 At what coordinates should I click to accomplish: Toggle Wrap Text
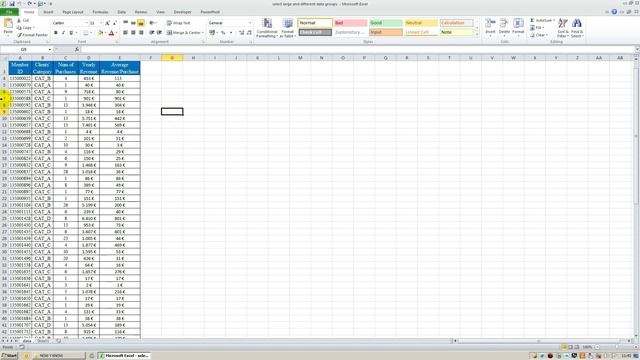pyautogui.click(x=178, y=23)
